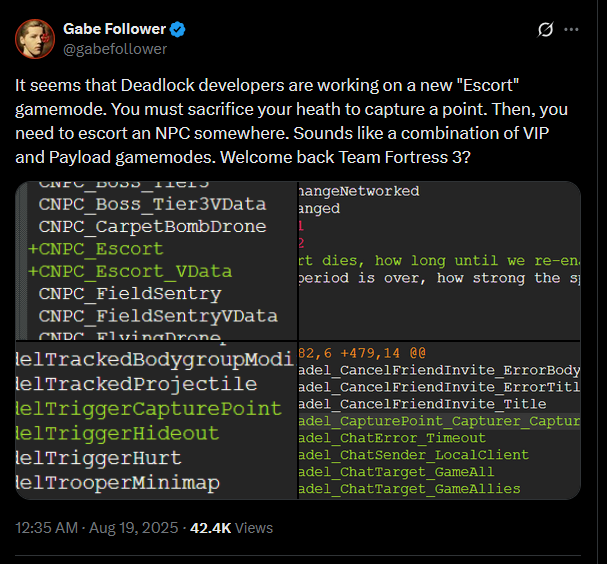This screenshot has width=607, height=564.
Task: View the bottom-right CapturePoint strings image
Action: 439,420
